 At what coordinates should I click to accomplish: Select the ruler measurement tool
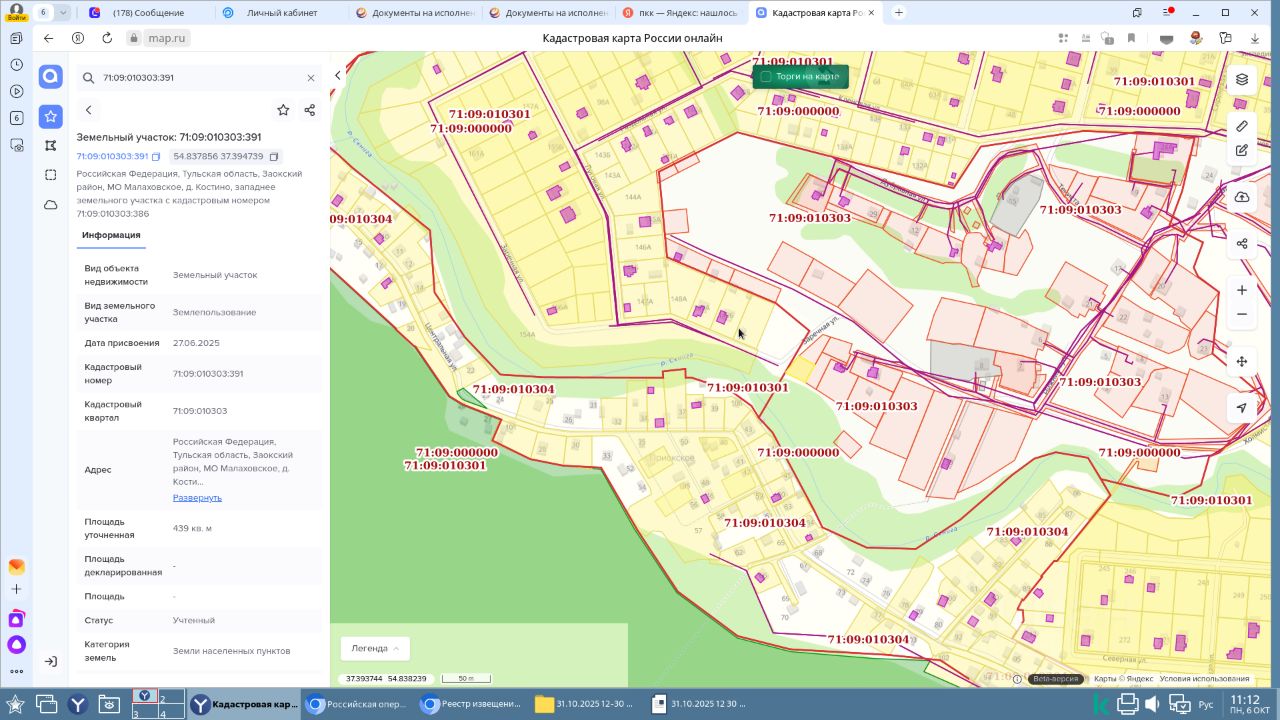(x=1242, y=126)
